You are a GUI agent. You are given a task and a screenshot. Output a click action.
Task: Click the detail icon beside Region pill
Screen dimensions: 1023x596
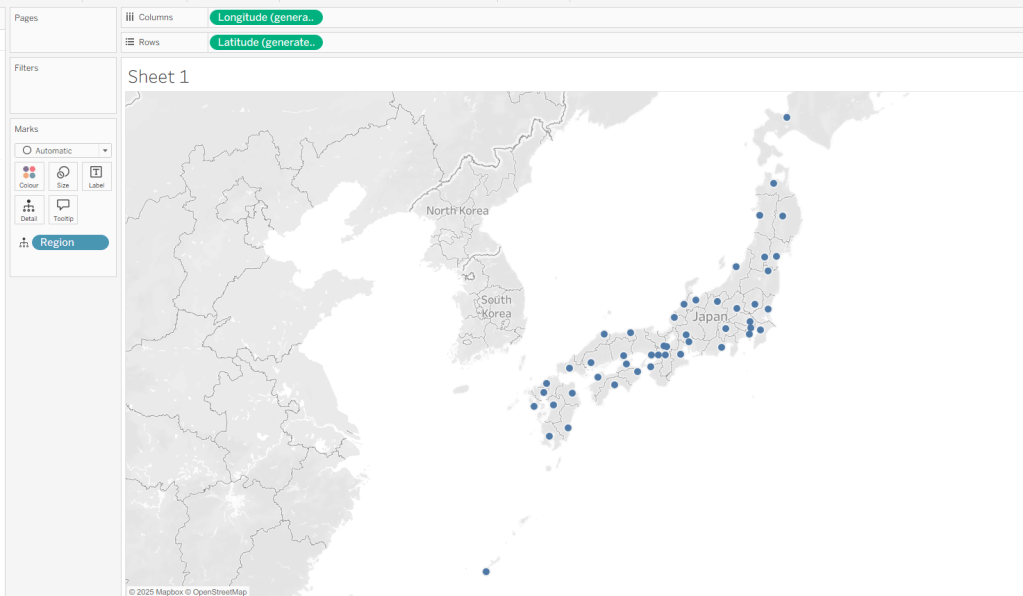click(24, 243)
